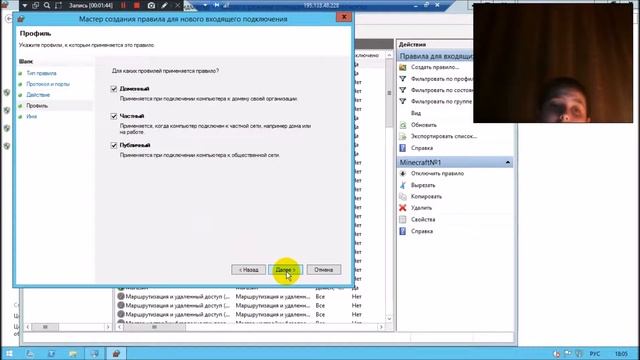
Task: Click the Action Center flag tray icon
Action: coord(568,353)
